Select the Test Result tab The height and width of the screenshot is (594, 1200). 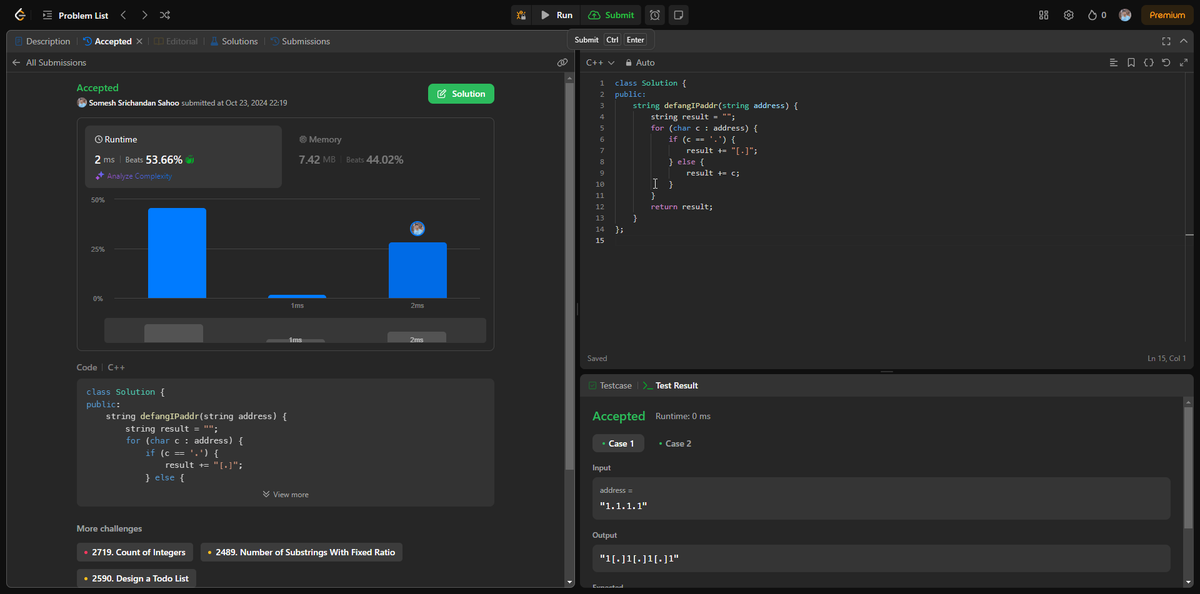point(670,385)
